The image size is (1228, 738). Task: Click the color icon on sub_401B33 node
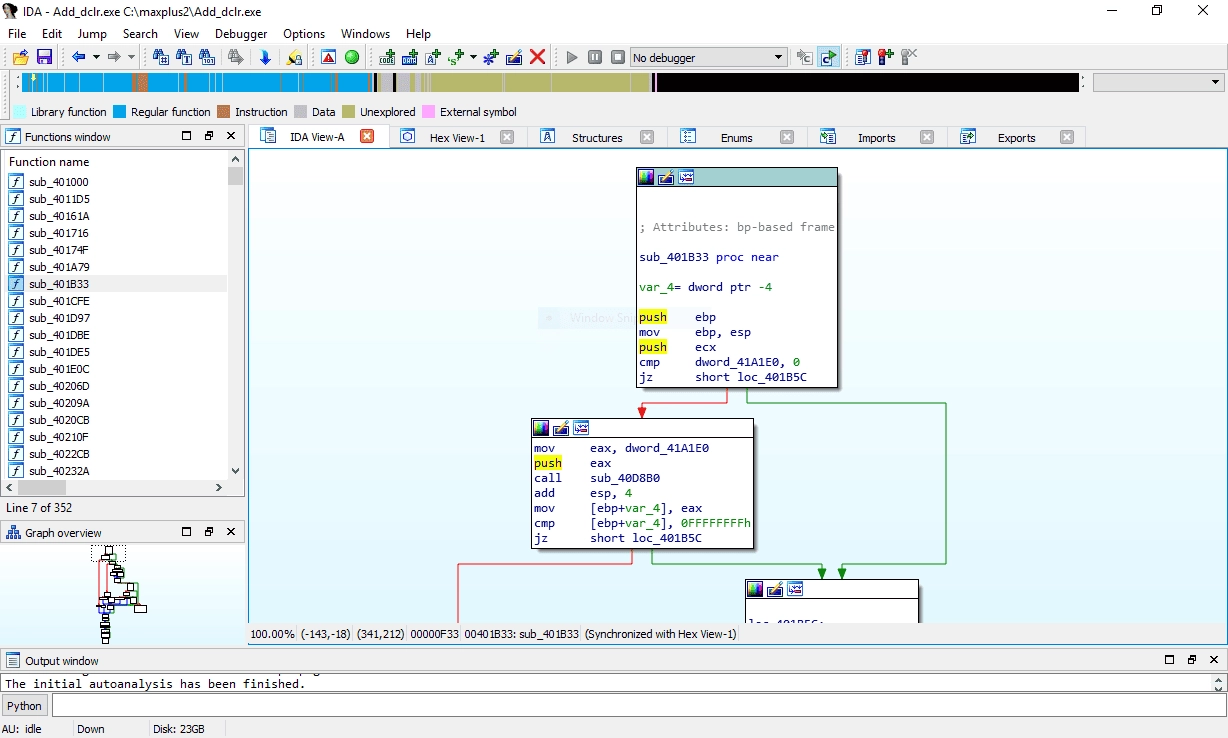point(646,177)
